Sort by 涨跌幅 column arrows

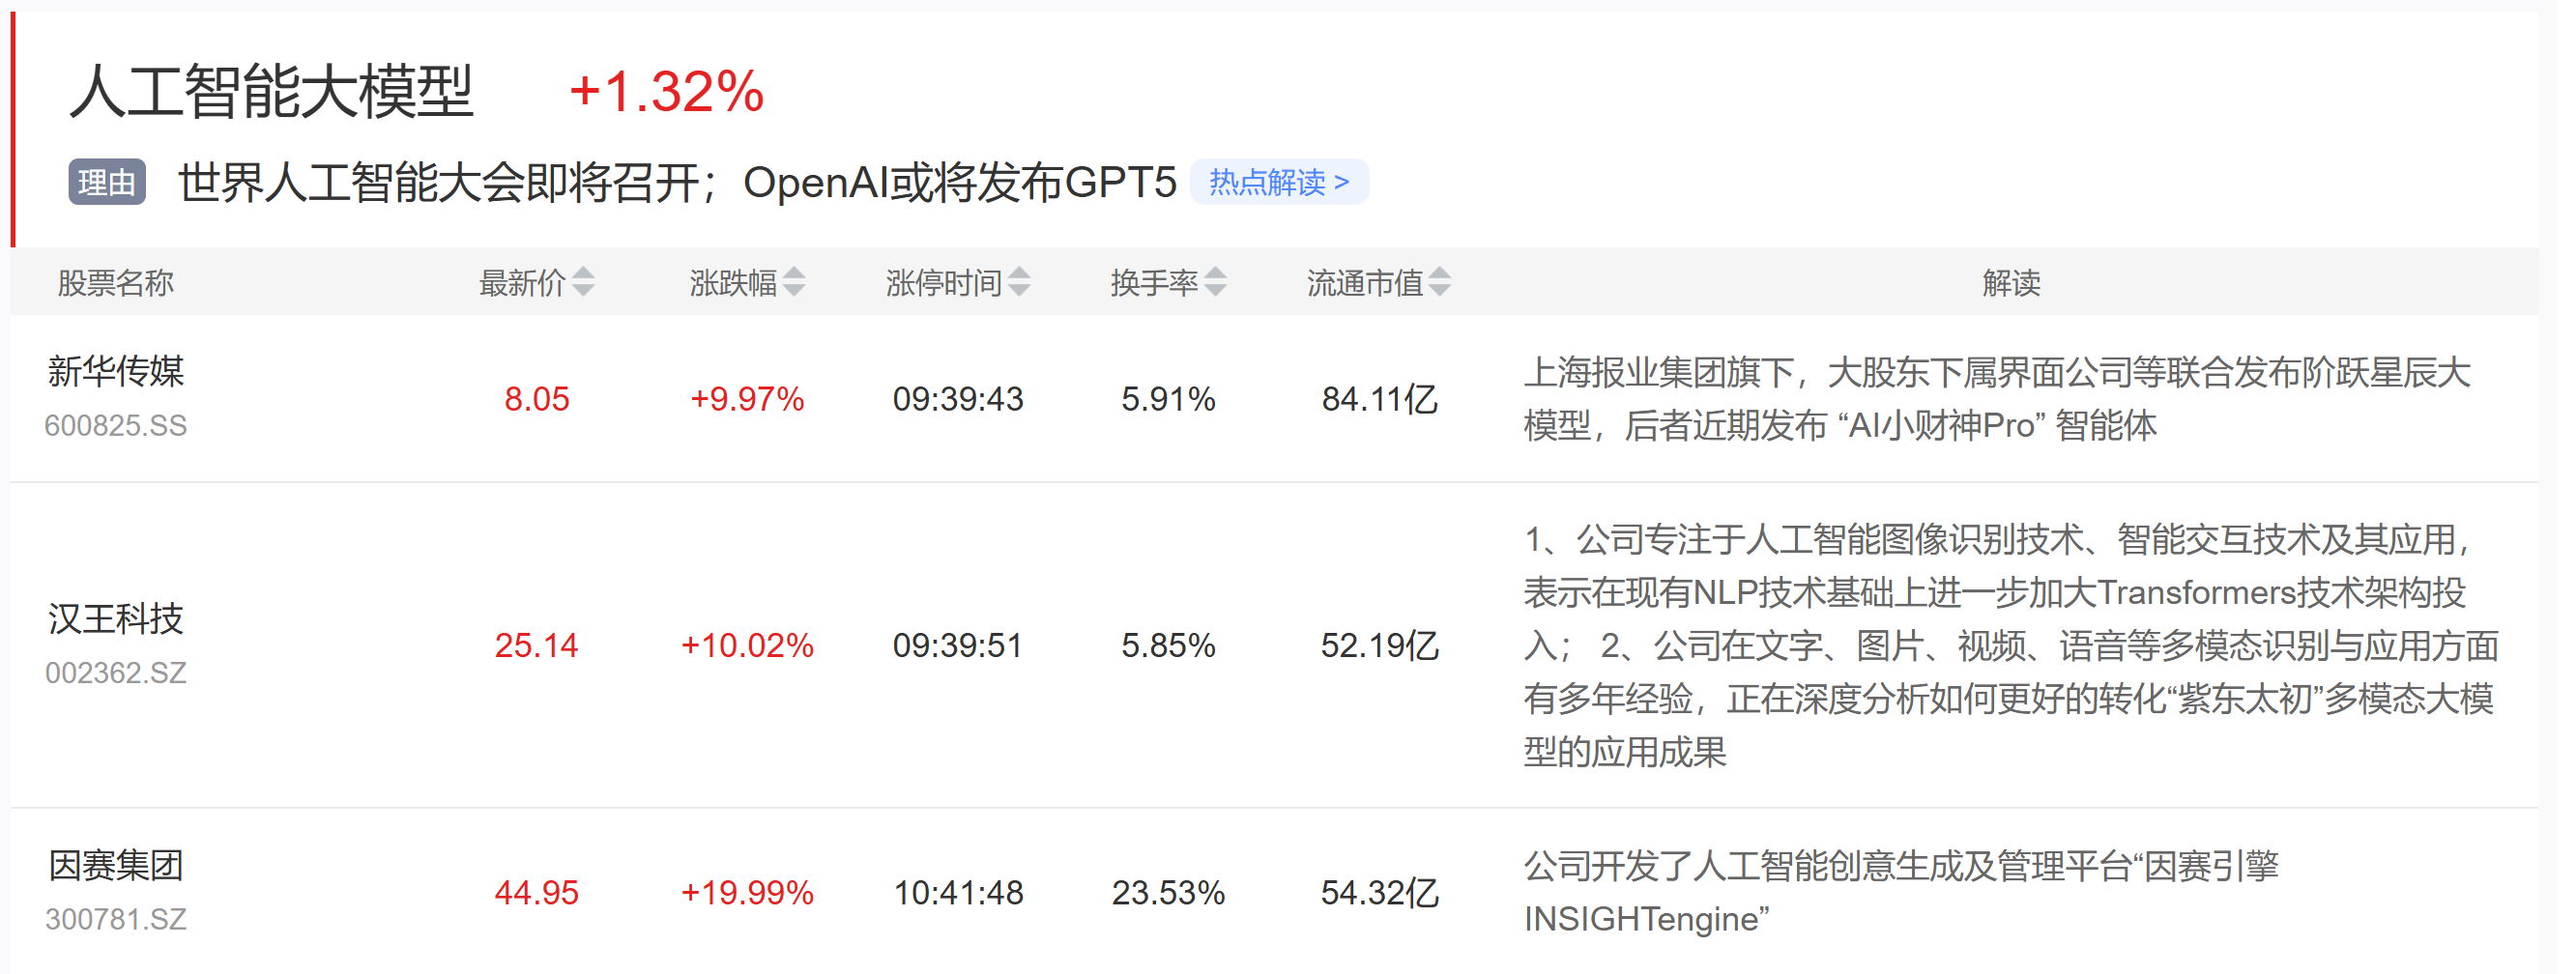tap(794, 283)
